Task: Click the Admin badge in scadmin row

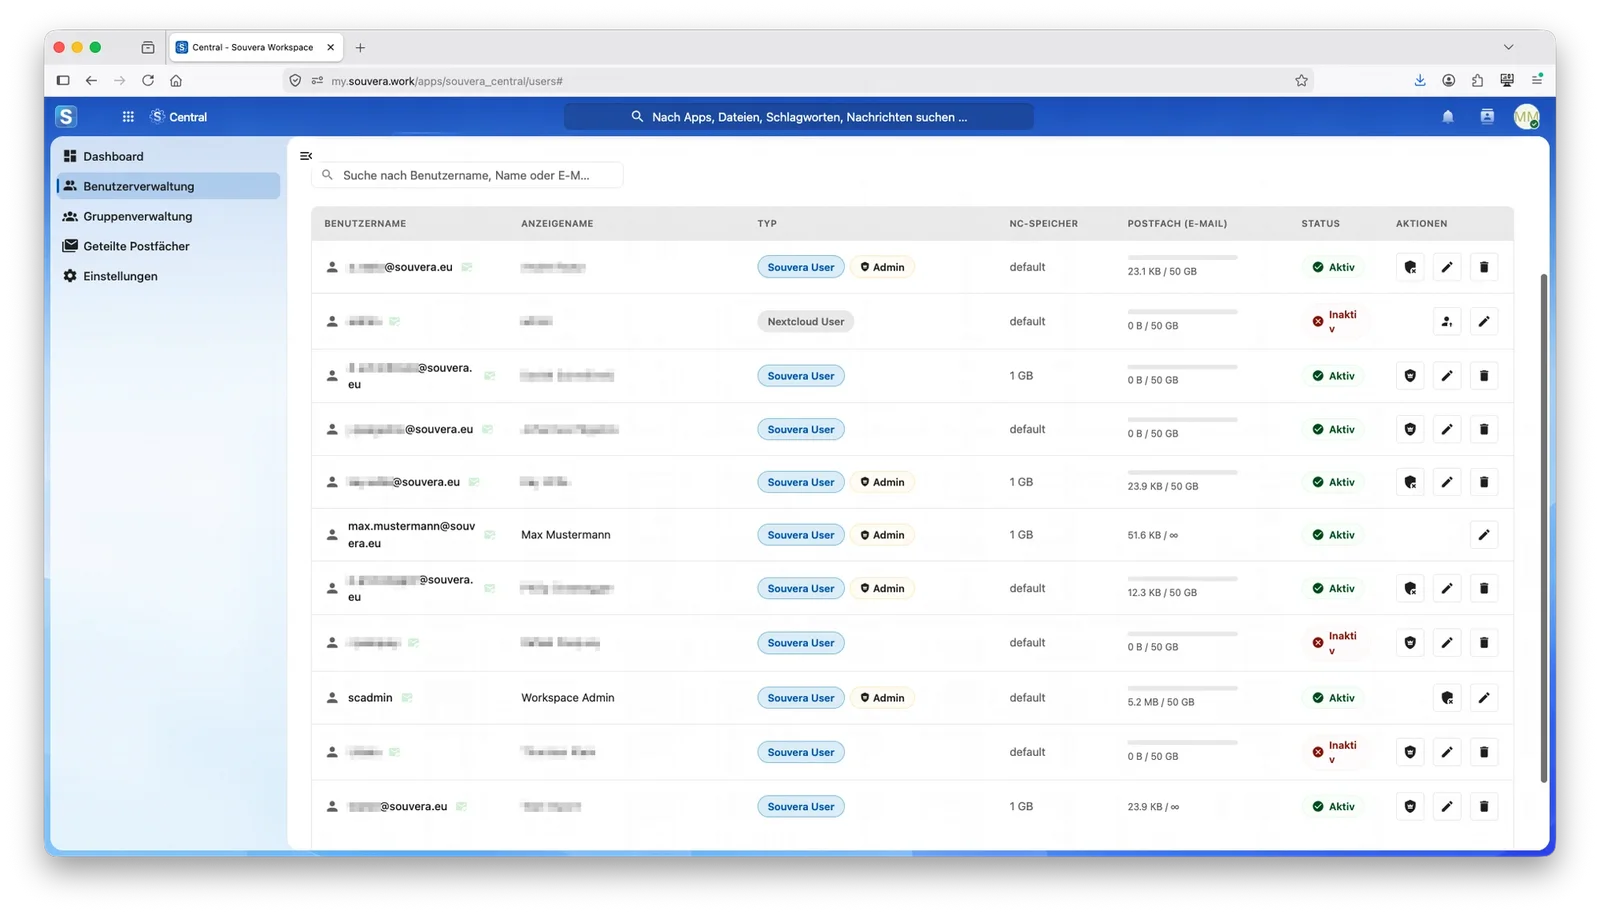Action: click(882, 698)
